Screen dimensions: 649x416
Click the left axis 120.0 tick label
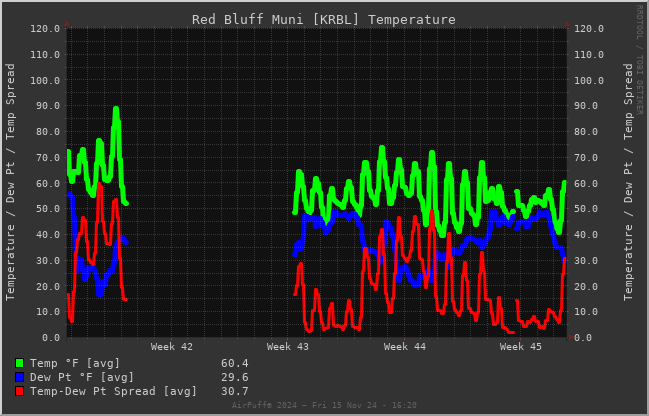[45, 29]
